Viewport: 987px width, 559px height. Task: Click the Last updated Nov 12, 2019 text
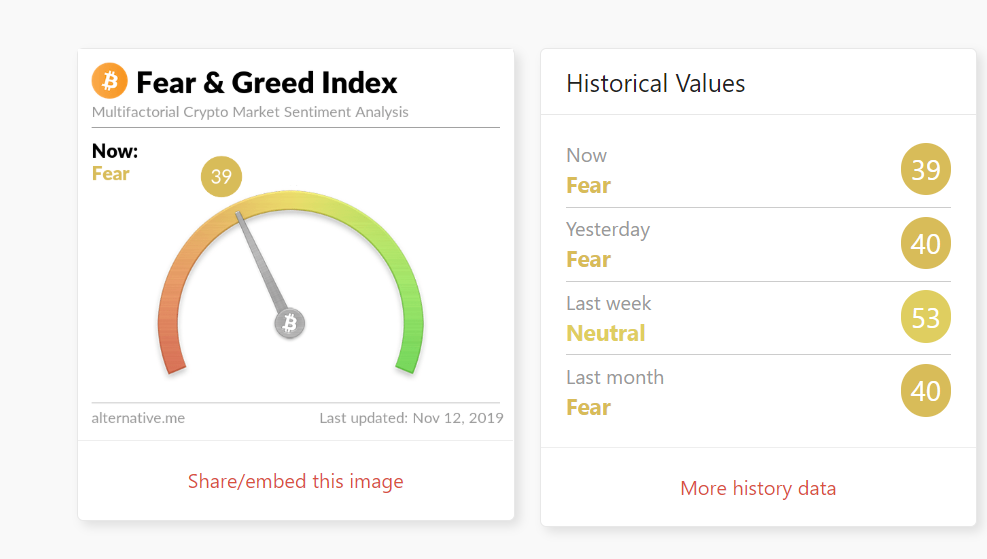tap(411, 418)
